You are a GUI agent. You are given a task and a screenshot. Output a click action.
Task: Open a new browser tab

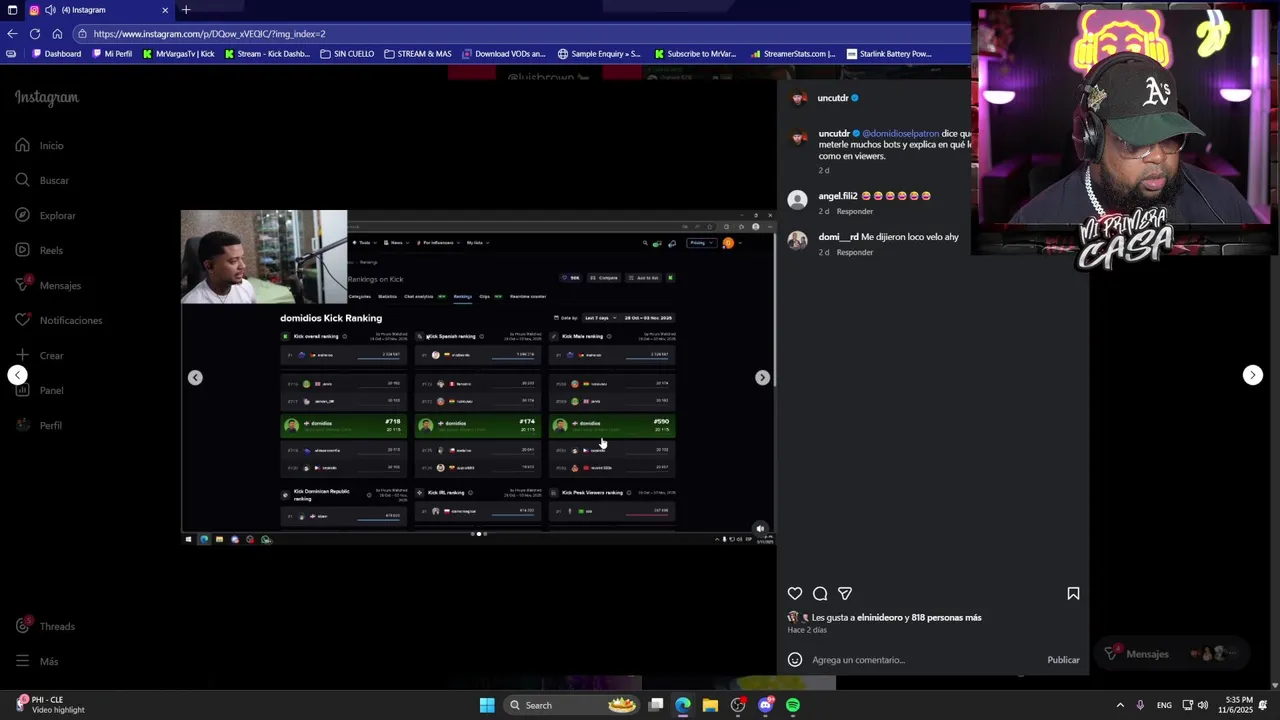click(x=185, y=10)
